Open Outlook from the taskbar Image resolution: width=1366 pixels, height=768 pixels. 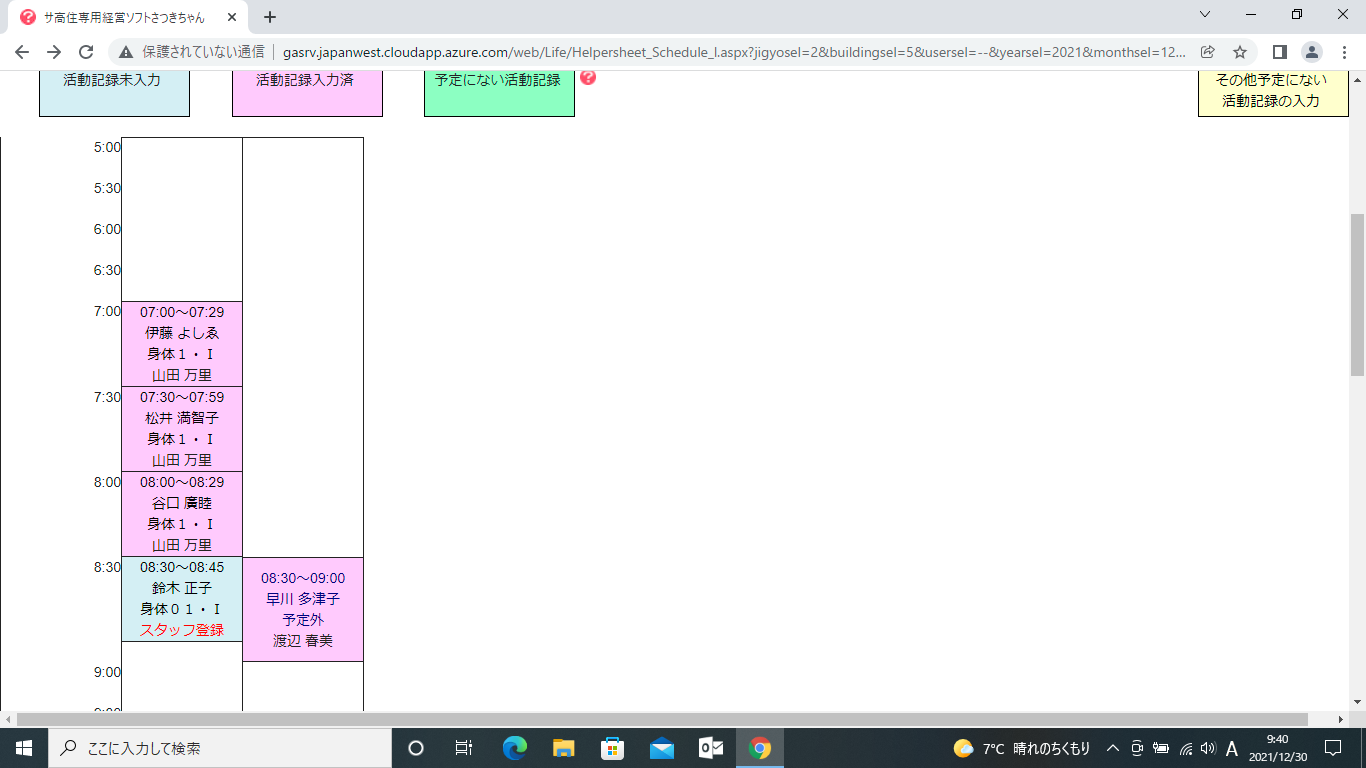(711, 748)
